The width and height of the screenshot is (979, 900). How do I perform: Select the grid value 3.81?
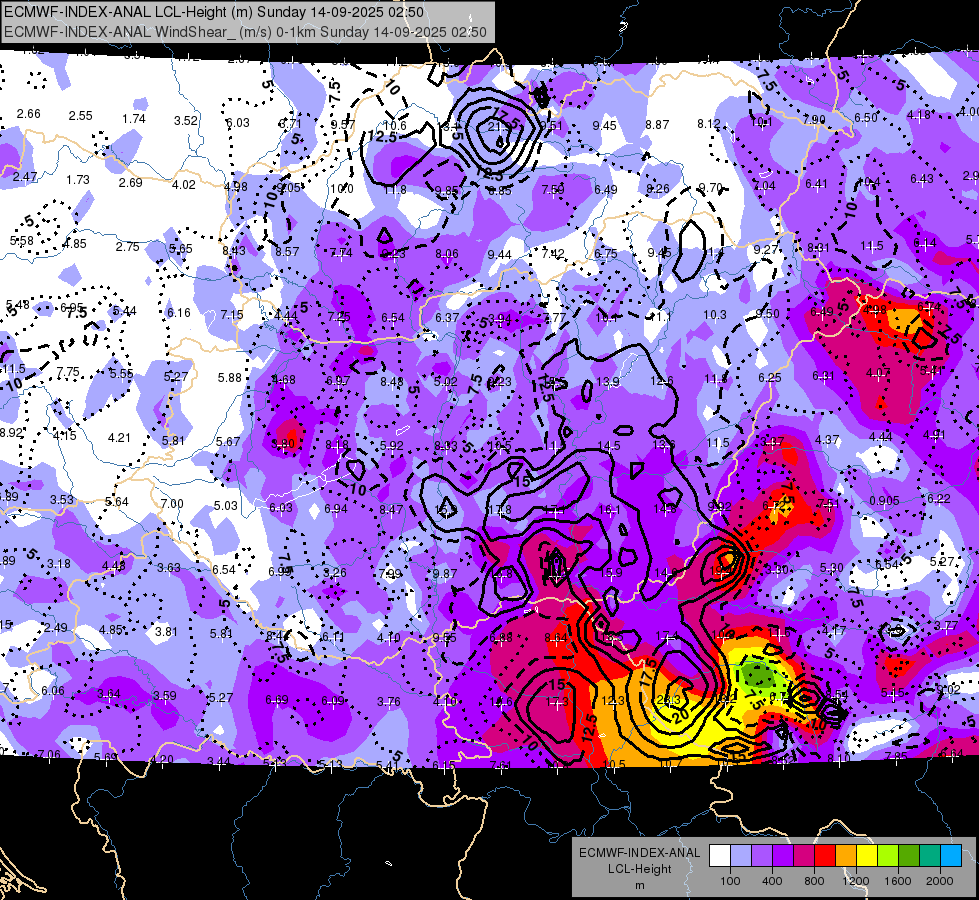166,631
